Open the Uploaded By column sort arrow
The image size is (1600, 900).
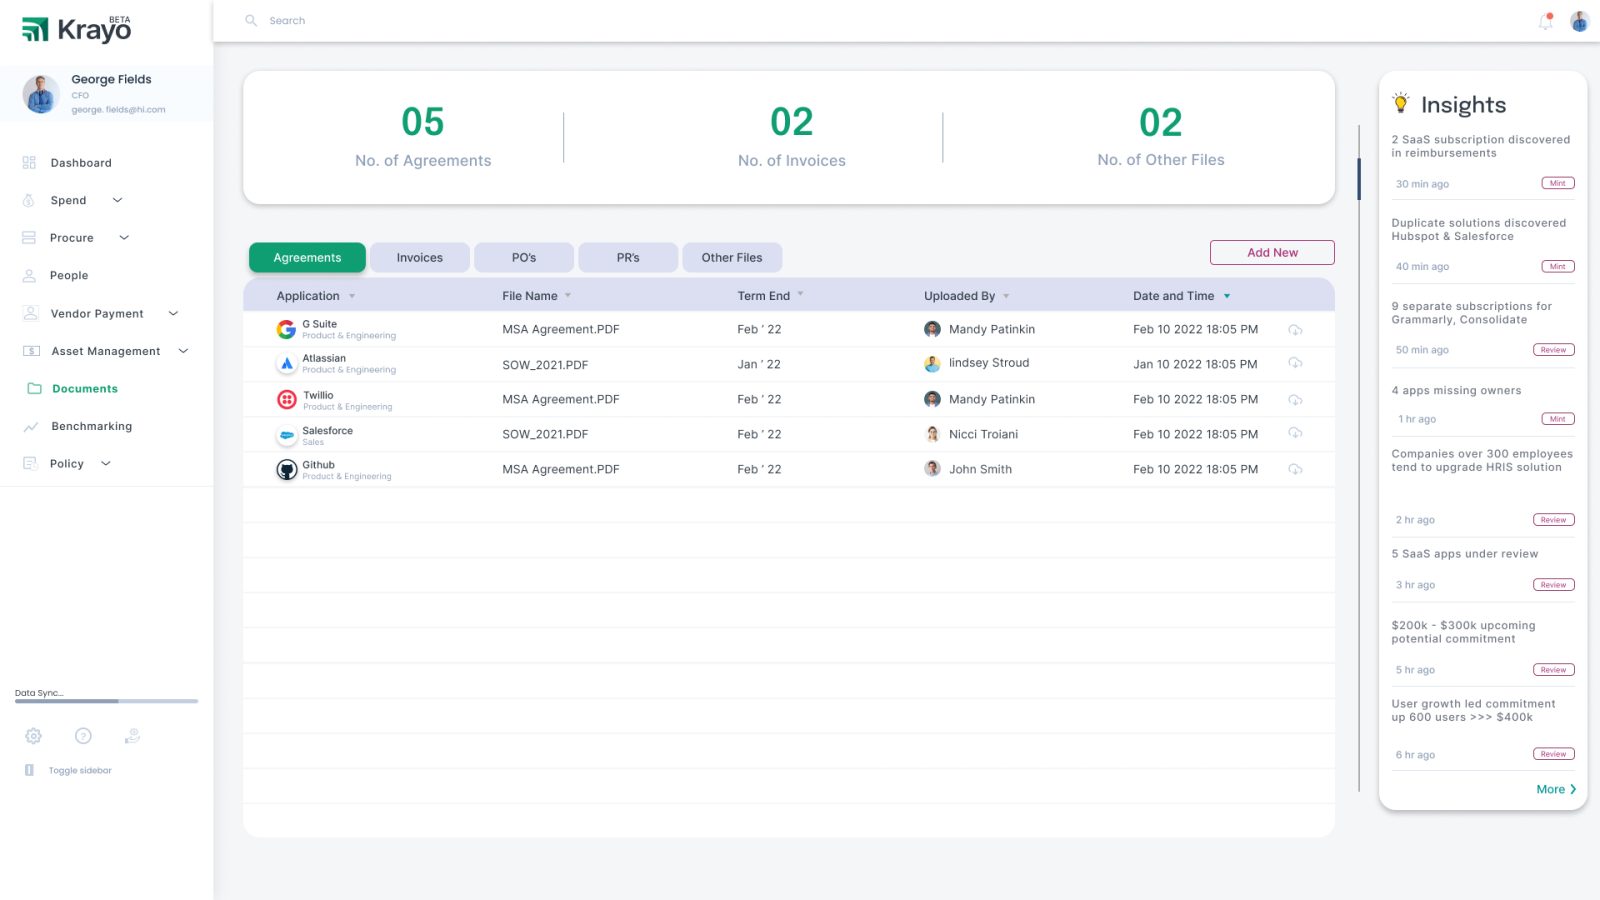pyautogui.click(x=1006, y=296)
